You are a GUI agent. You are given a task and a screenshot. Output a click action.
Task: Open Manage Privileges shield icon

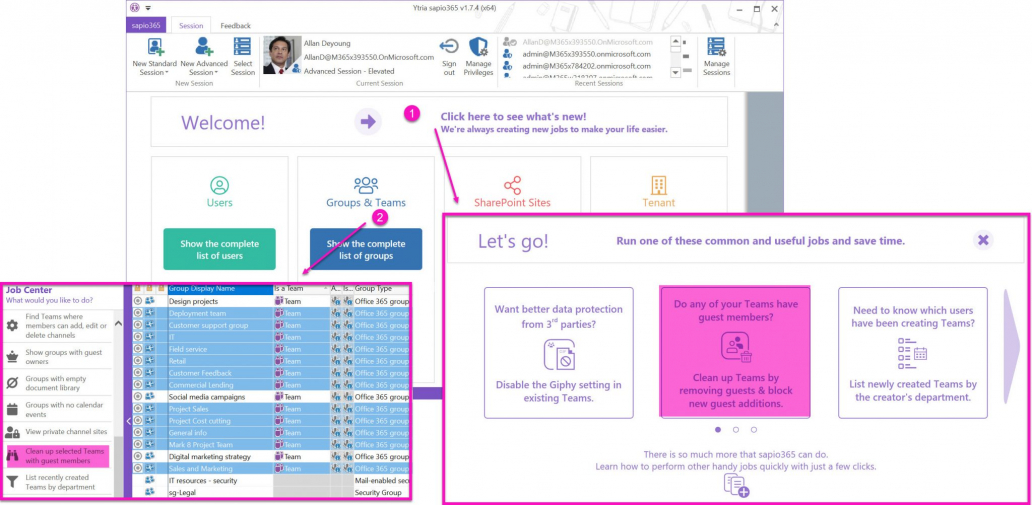[478, 47]
